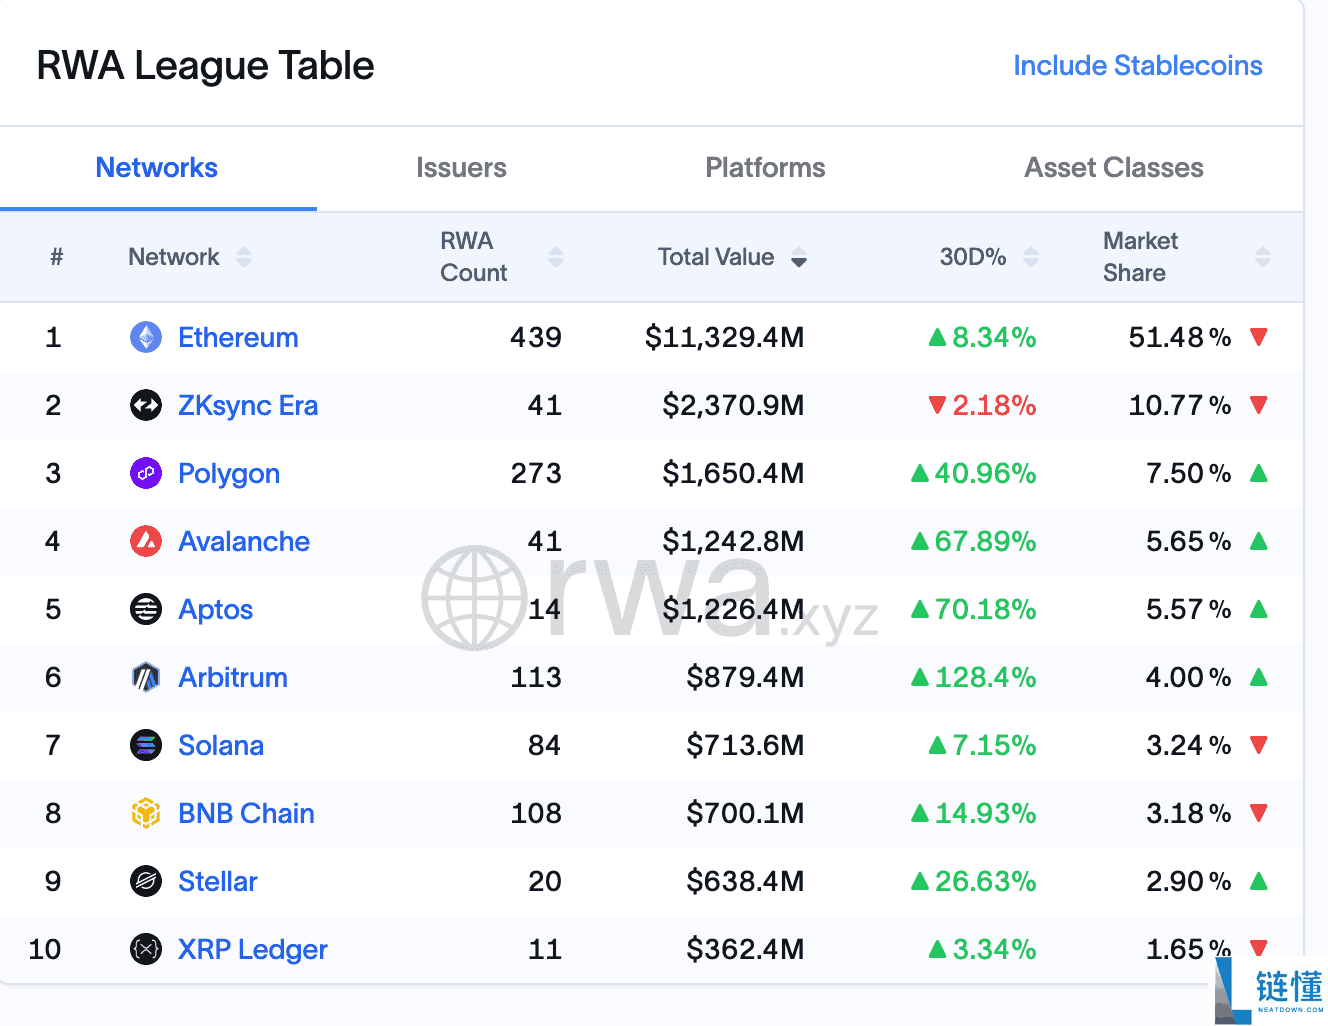Click the Polygon logo icon
The height and width of the screenshot is (1026, 1328).
(x=146, y=473)
